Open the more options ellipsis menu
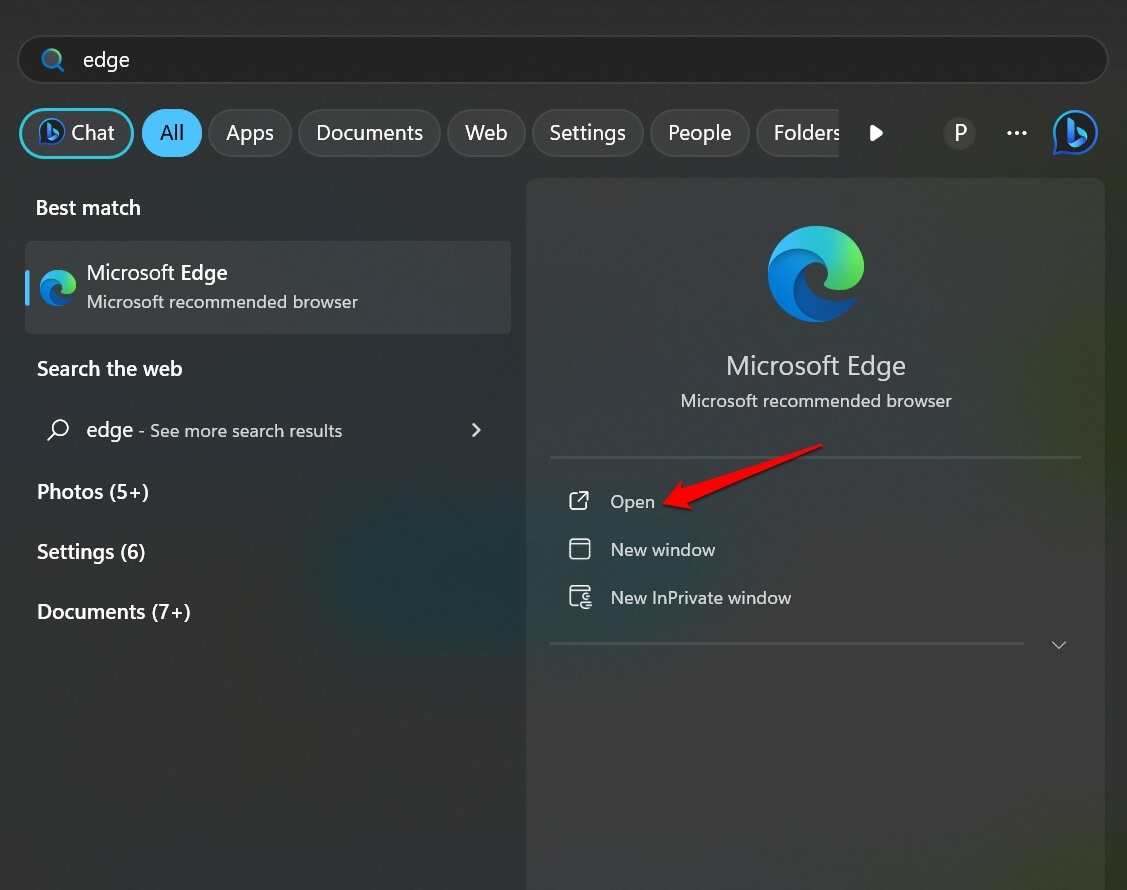 pyautogui.click(x=1016, y=132)
